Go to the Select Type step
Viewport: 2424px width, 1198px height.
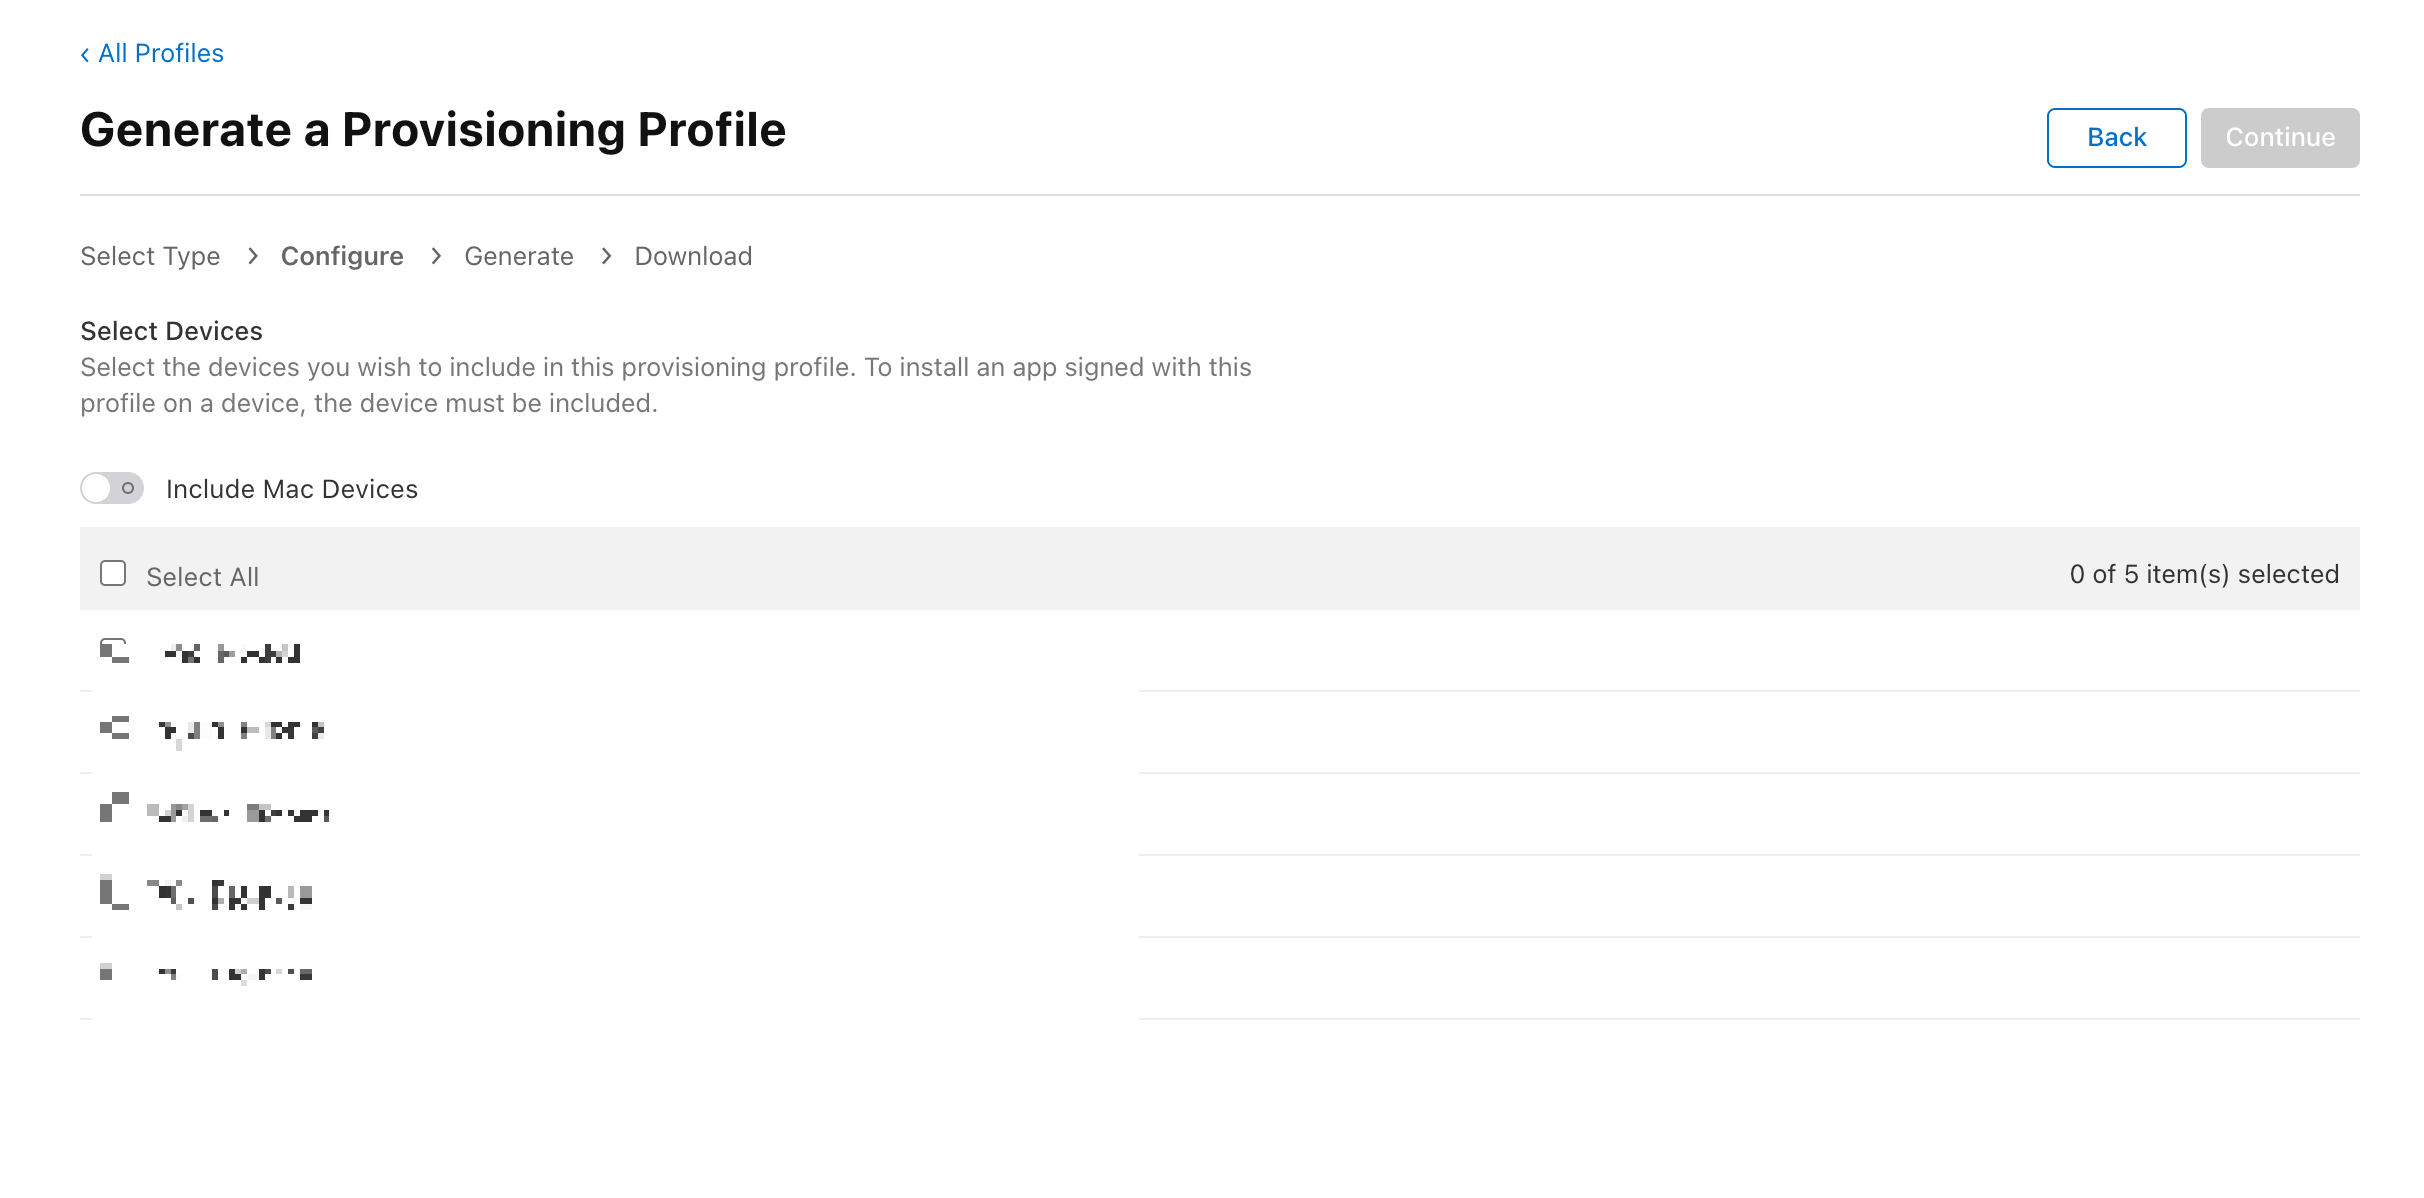150,257
